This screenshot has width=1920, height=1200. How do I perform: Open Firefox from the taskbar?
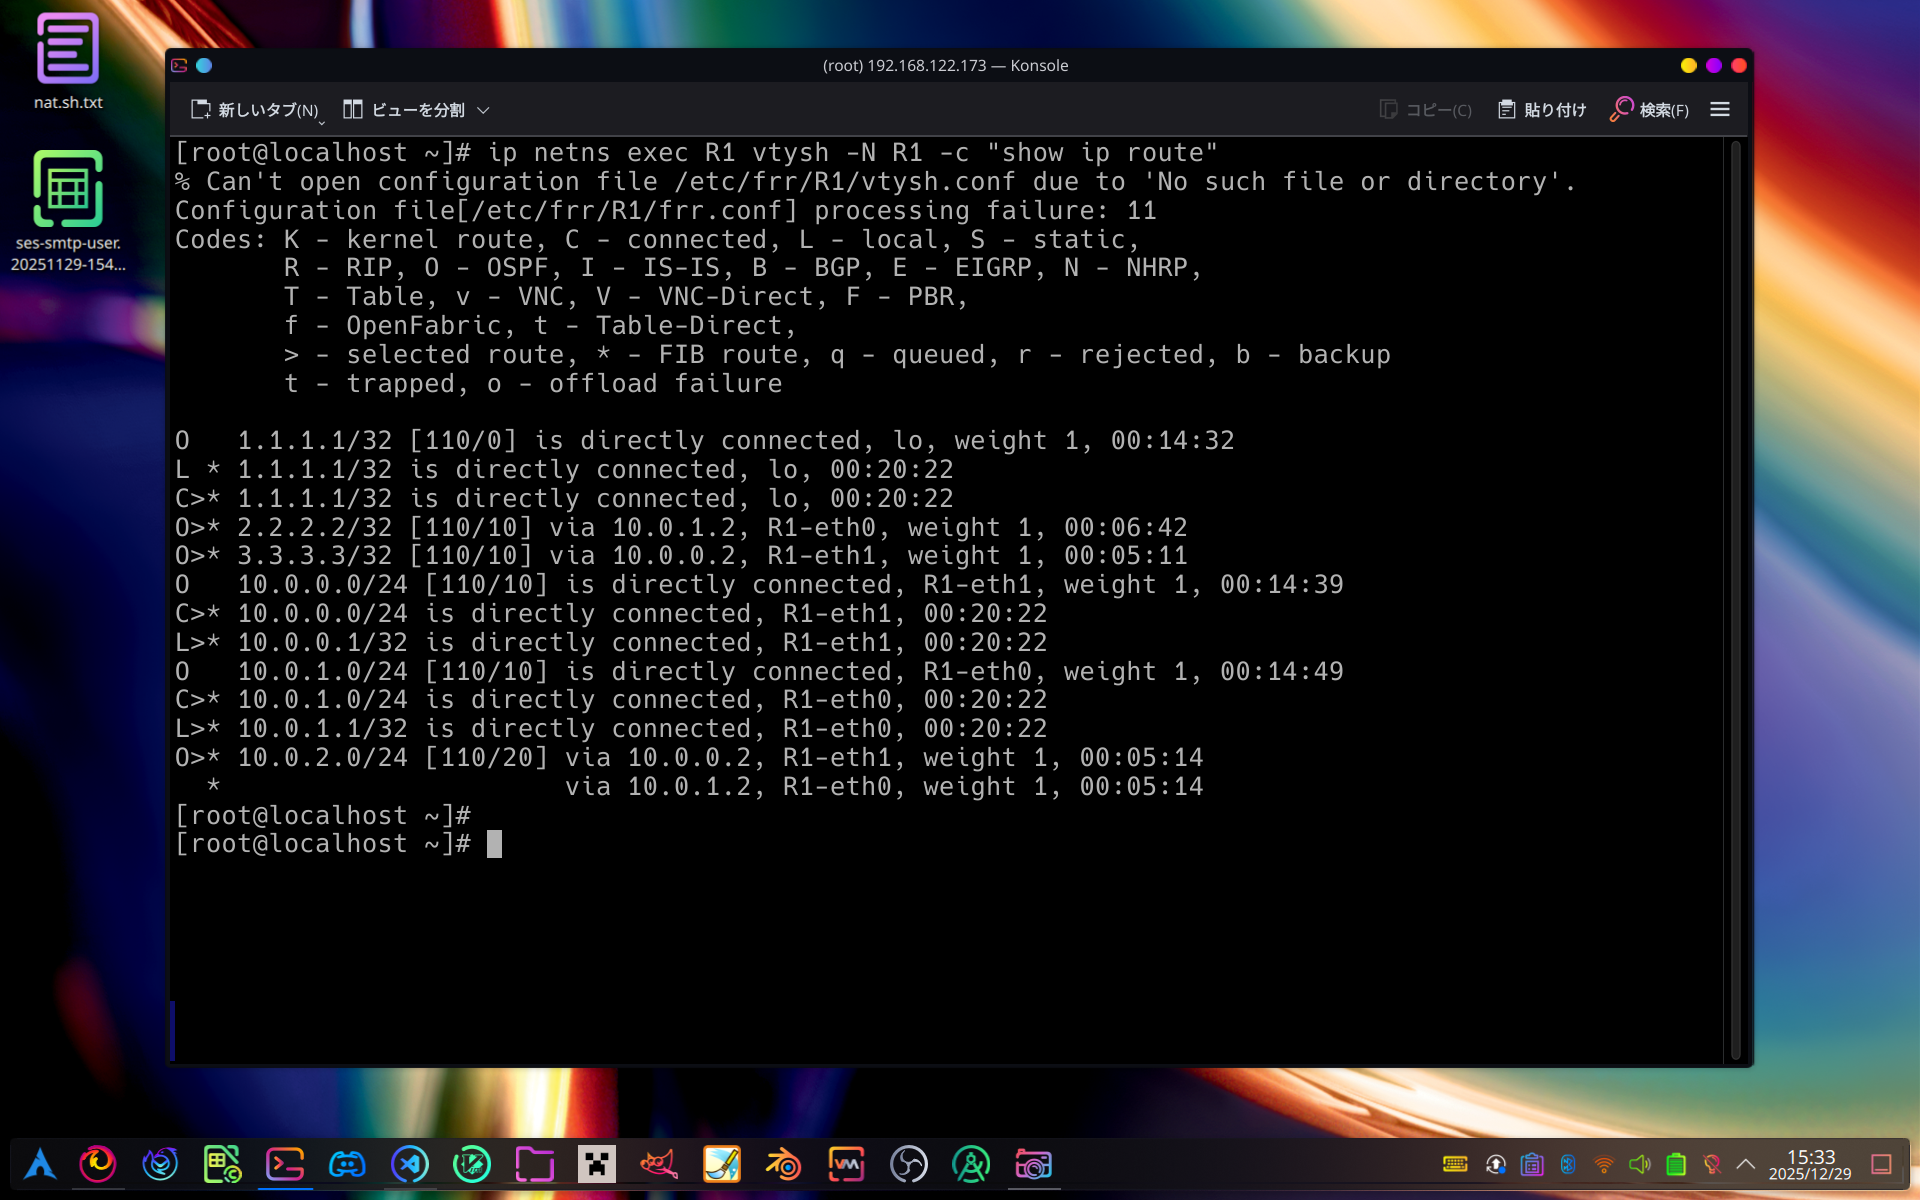(x=98, y=1164)
